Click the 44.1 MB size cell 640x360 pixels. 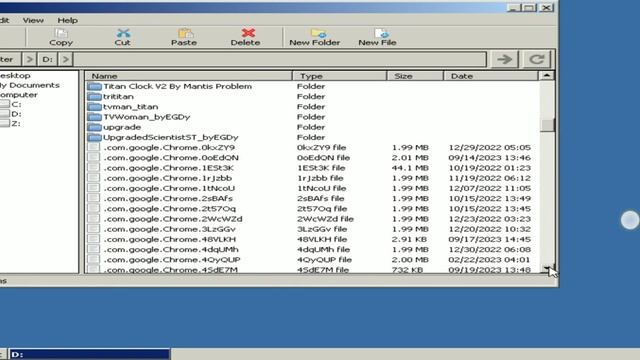(410, 168)
